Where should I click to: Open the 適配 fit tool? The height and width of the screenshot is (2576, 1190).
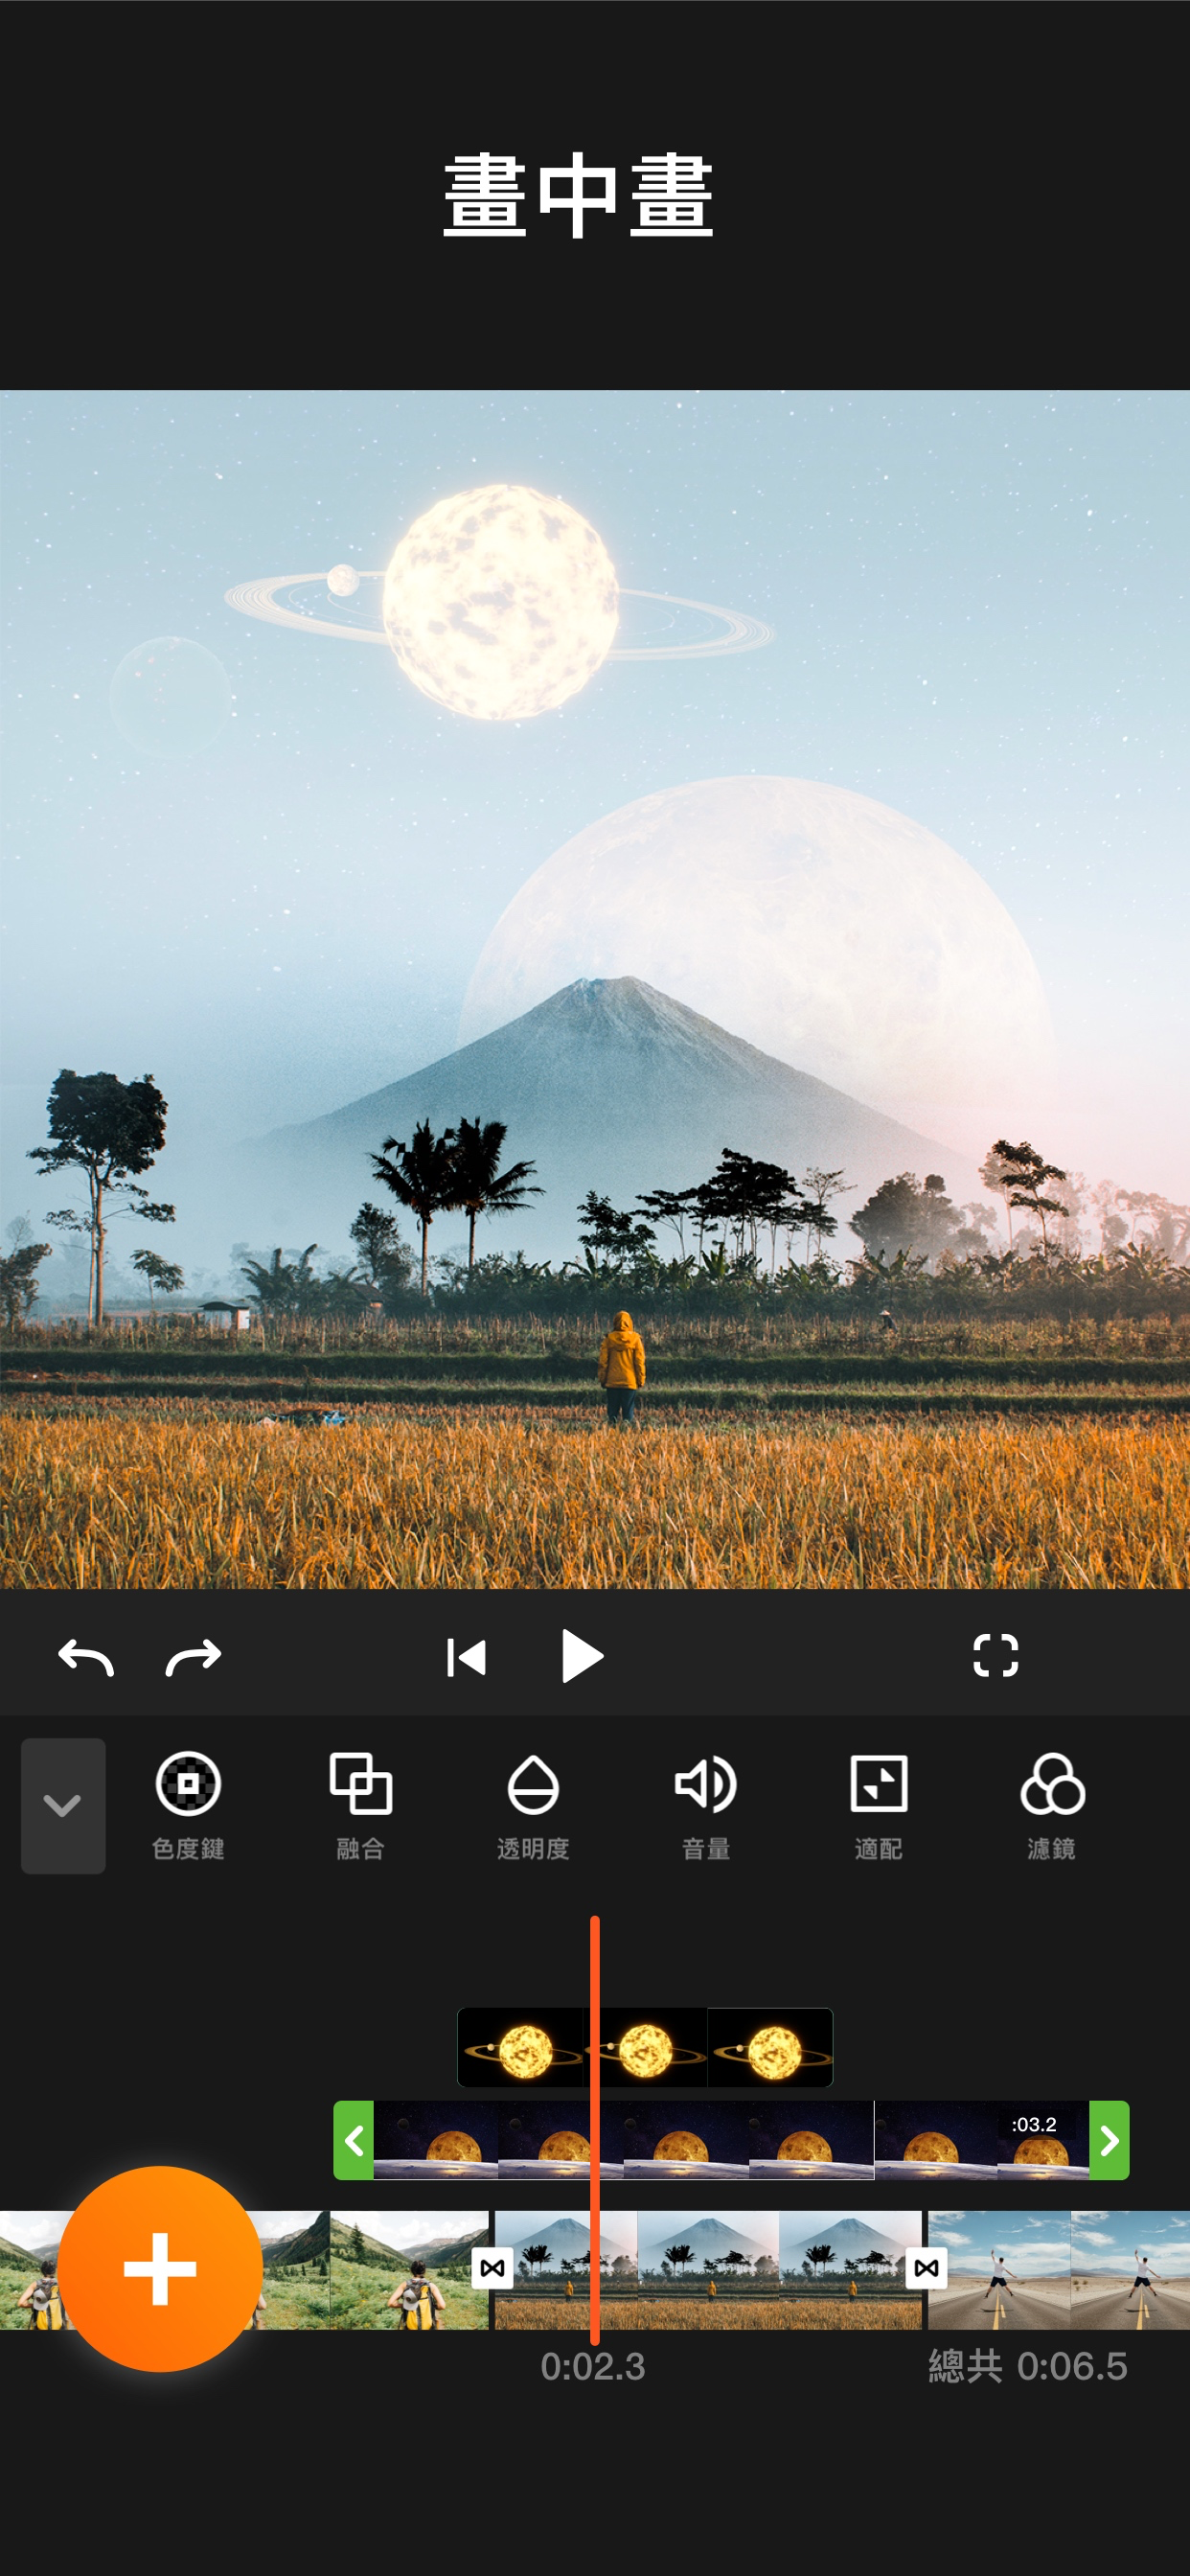878,1806
